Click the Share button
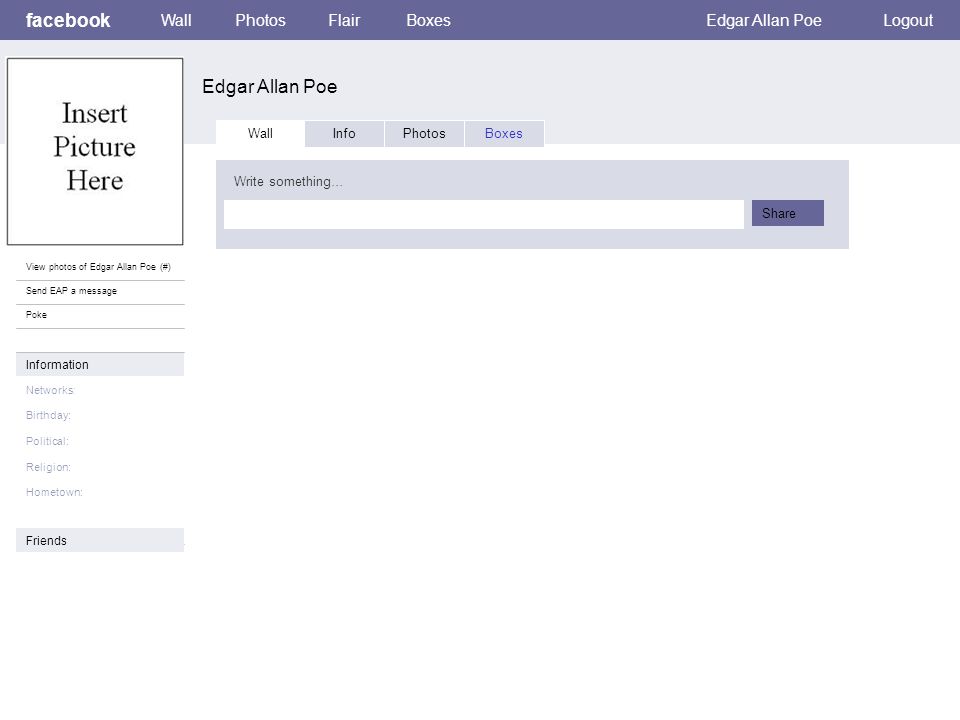Viewport: 960px width, 720px height. (787, 213)
